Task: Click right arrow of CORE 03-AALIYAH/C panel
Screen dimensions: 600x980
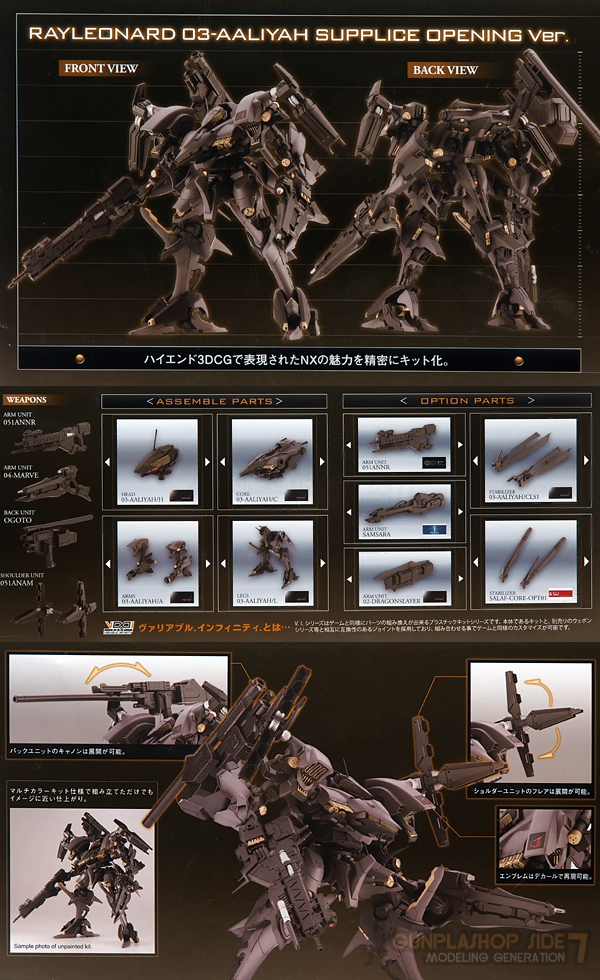Action: 322,462
